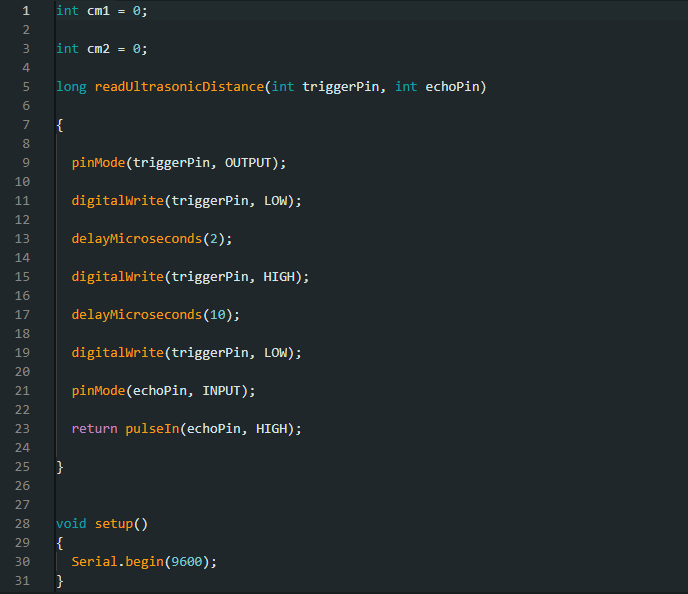Click 'triggerPin' argument on line 15
This screenshot has width=688, height=594.
pyautogui.click(x=210, y=277)
